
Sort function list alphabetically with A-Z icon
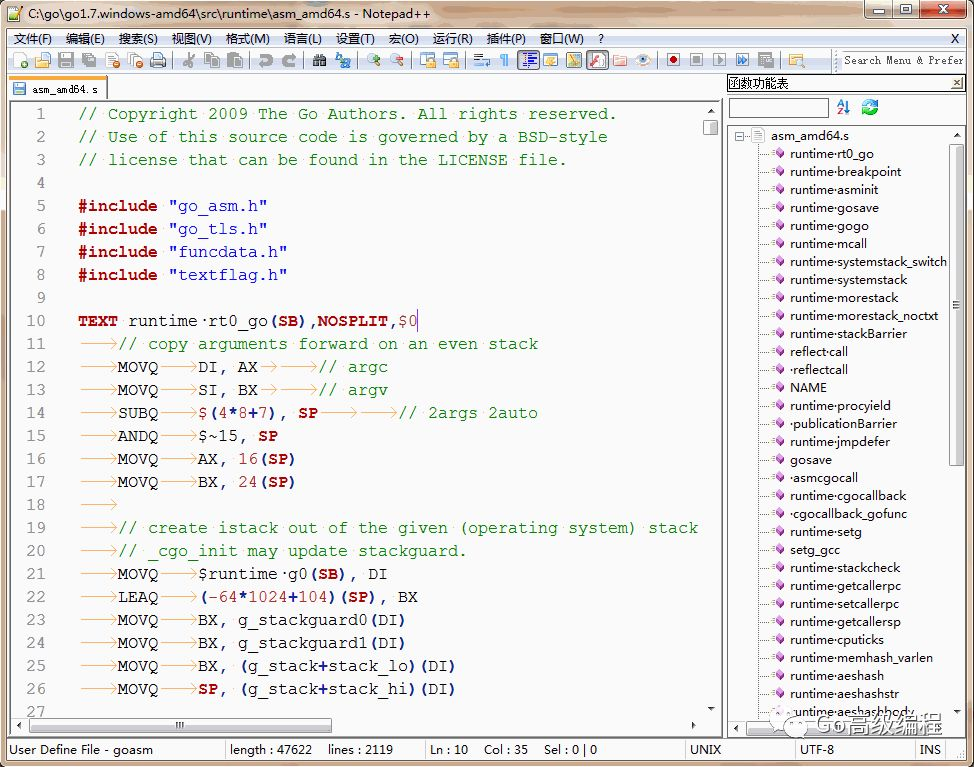843,108
